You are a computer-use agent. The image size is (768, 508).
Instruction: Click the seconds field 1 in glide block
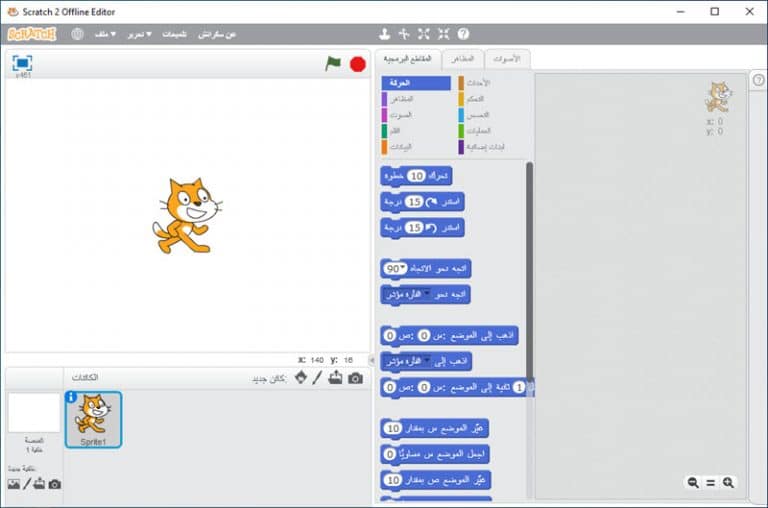point(519,387)
